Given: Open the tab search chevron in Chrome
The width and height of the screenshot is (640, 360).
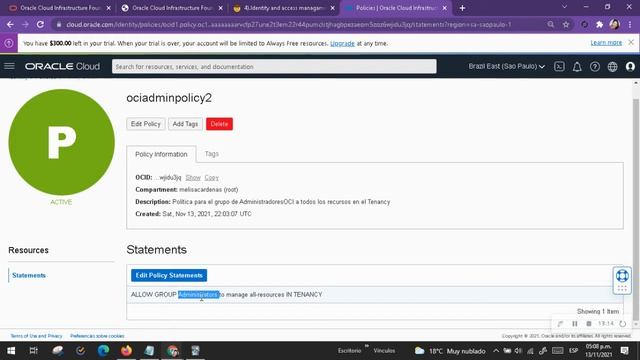Looking at the screenshot, I should pos(564,7).
